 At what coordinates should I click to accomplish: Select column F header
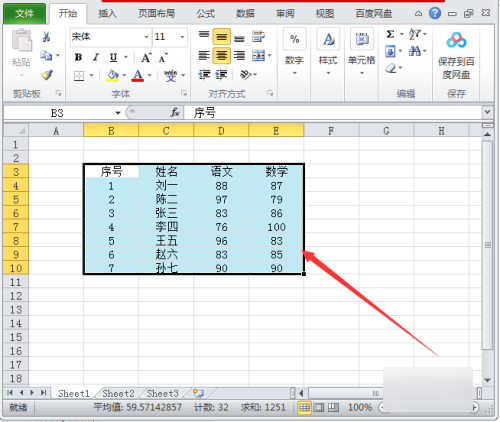[331, 131]
